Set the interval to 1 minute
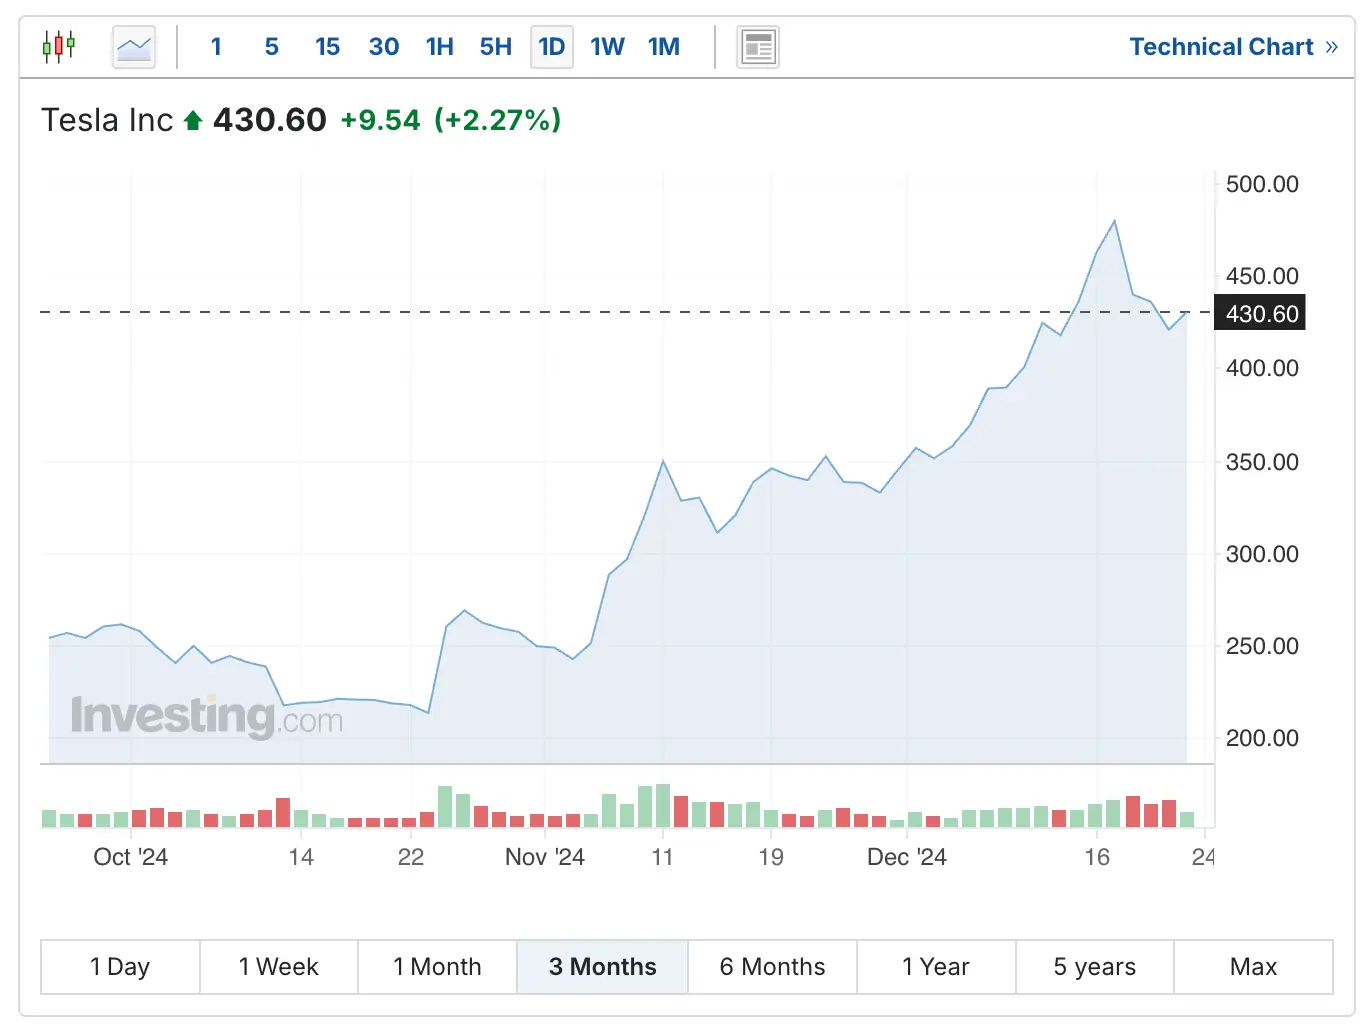The image size is (1370, 1030). click(216, 47)
